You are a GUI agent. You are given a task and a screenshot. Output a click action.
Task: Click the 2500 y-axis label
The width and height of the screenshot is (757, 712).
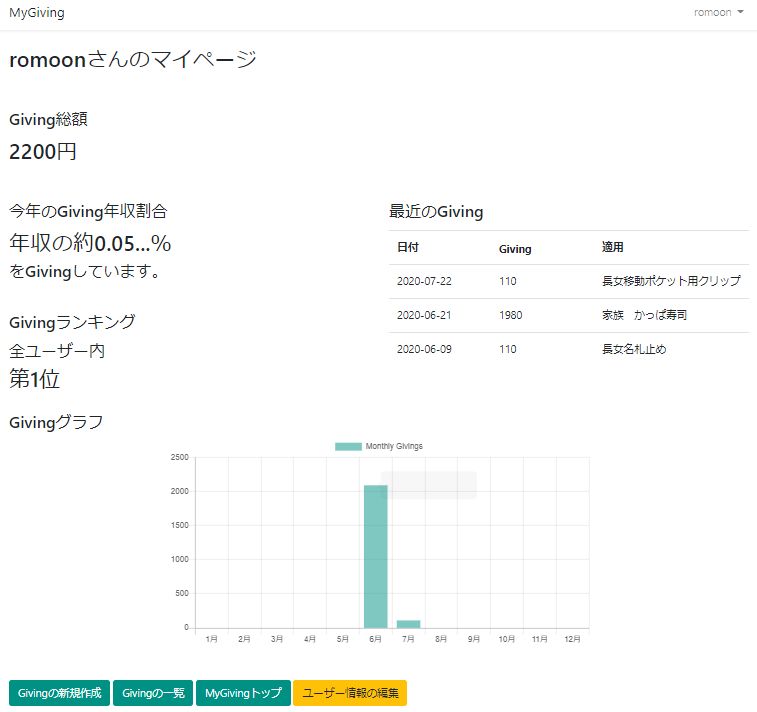click(x=180, y=457)
